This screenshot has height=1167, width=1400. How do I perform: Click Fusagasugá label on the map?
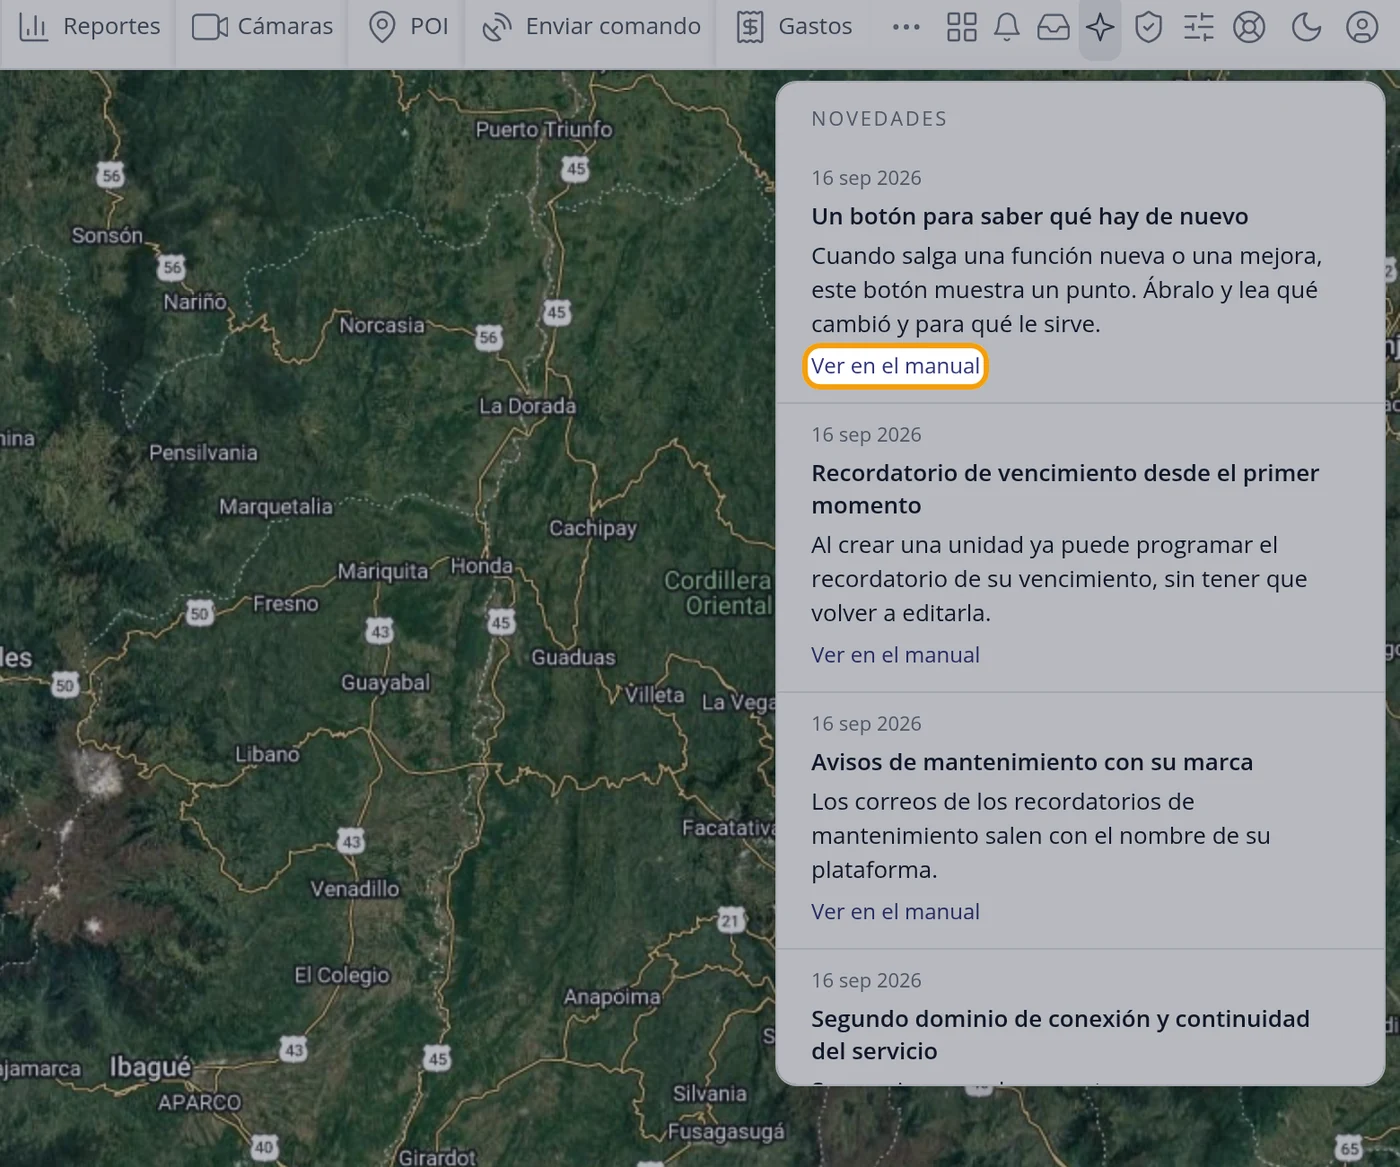pos(726,1131)
